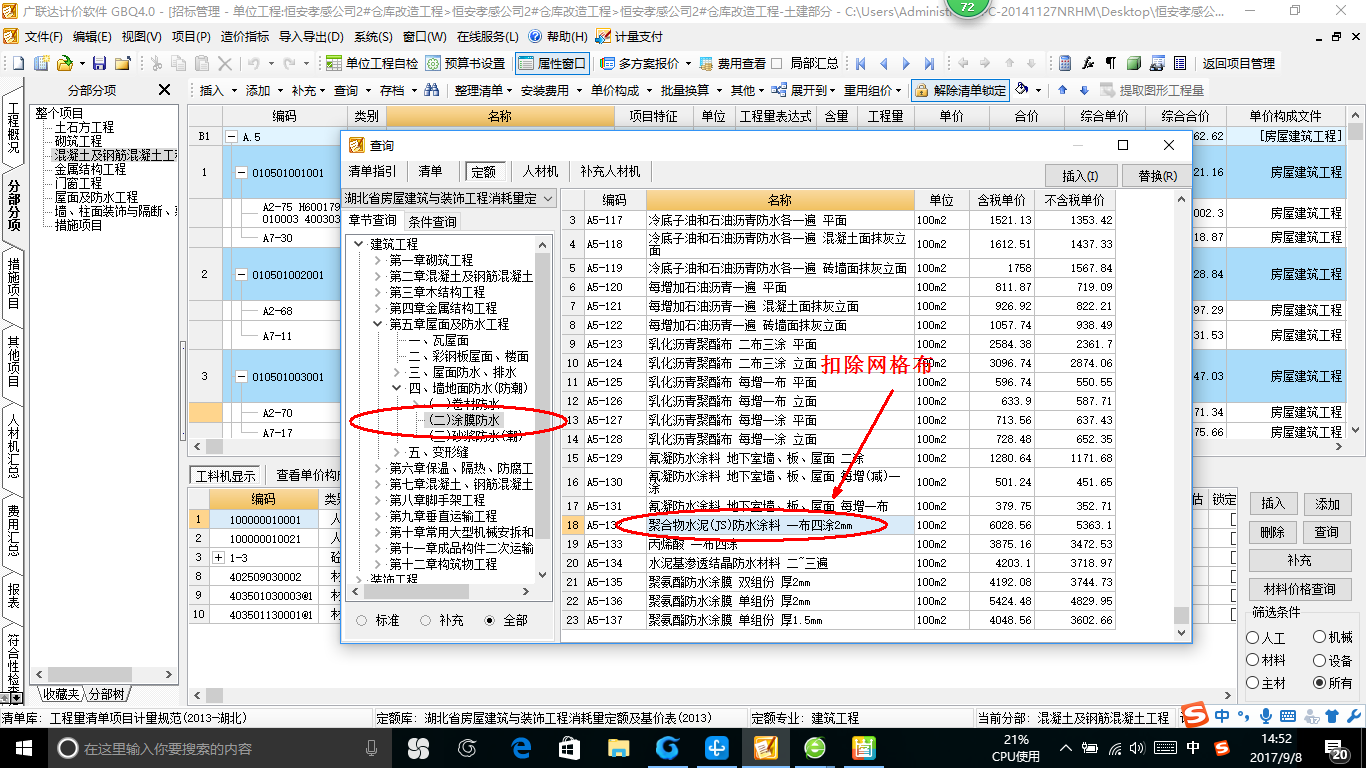Open the calculator icon in toolbar
Screen dimensions: 1366x768
click(x=1065, y=63)
